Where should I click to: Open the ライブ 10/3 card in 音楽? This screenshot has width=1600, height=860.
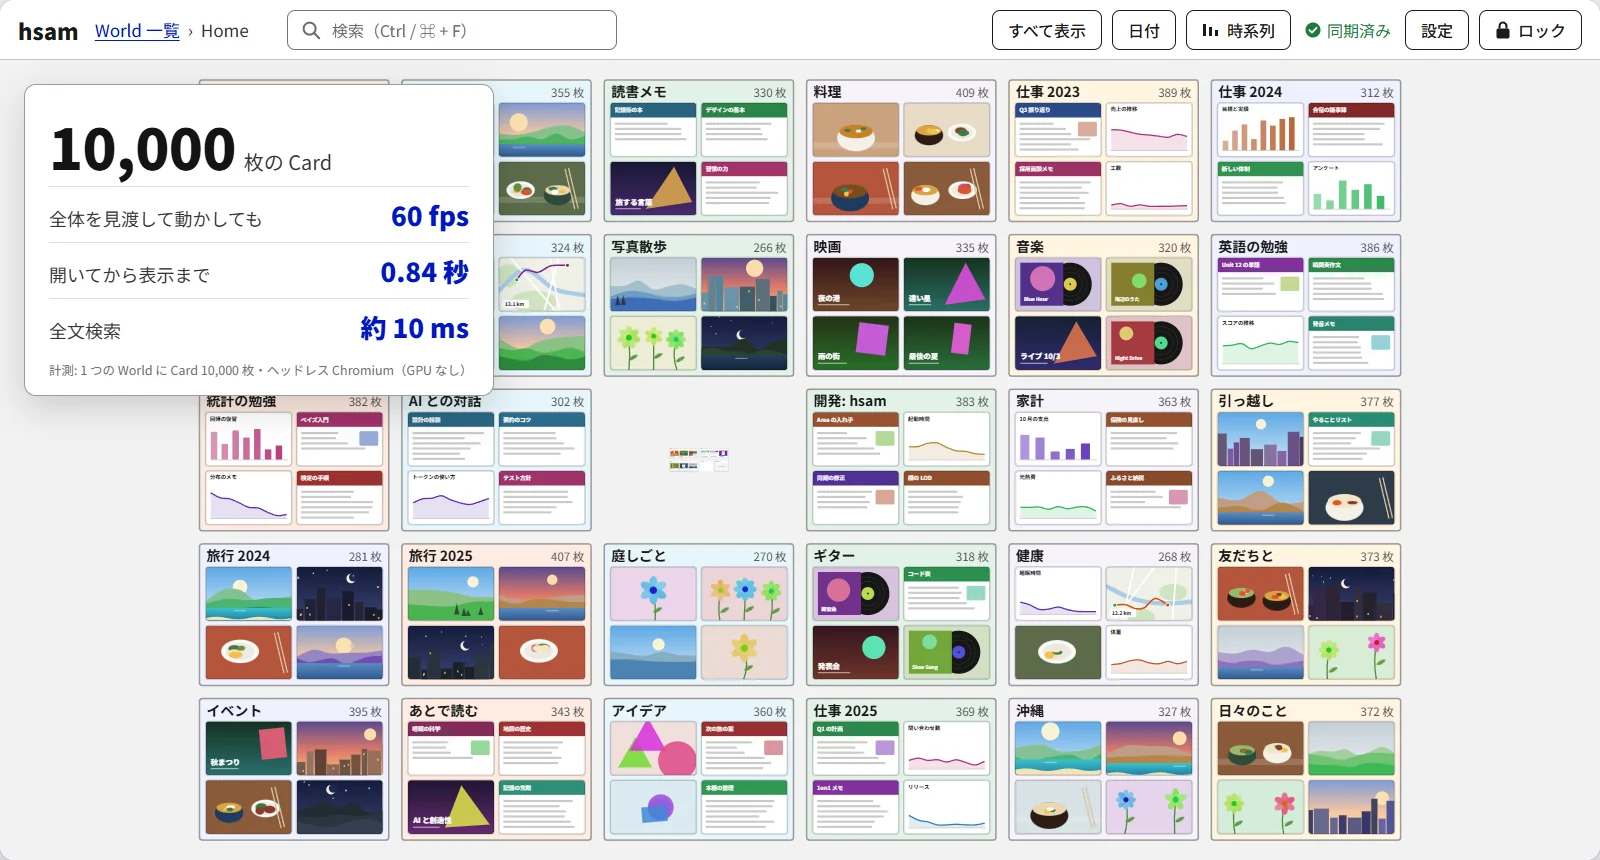click(1058, 343)
